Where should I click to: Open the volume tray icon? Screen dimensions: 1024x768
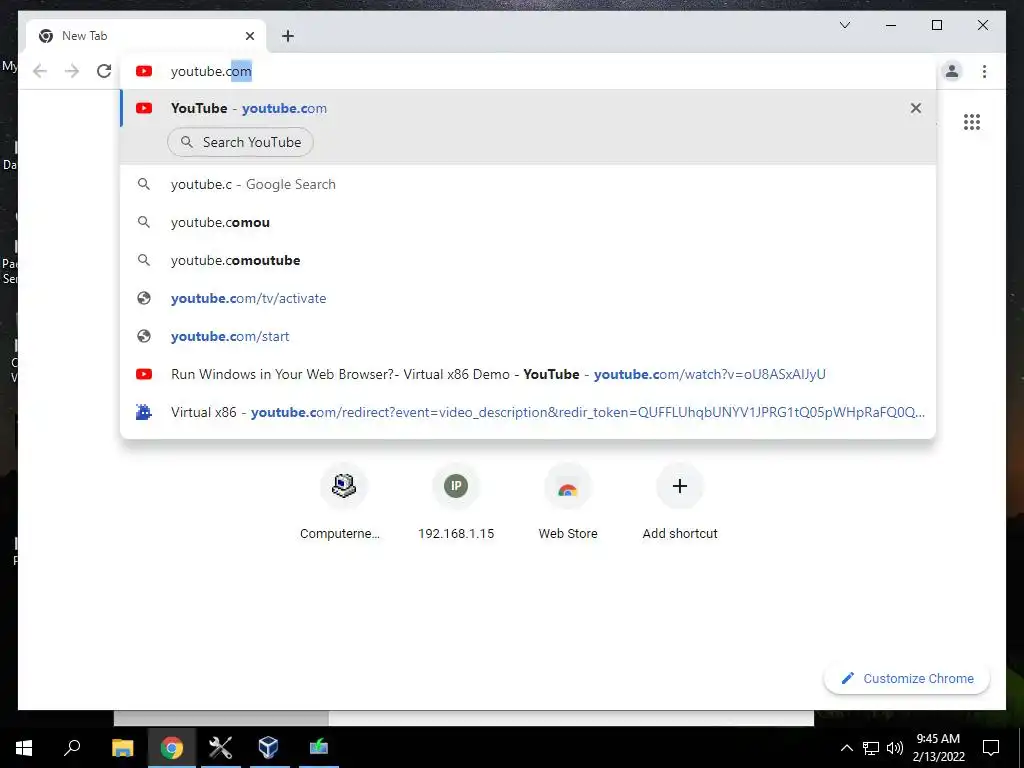(x=895, y=748)
